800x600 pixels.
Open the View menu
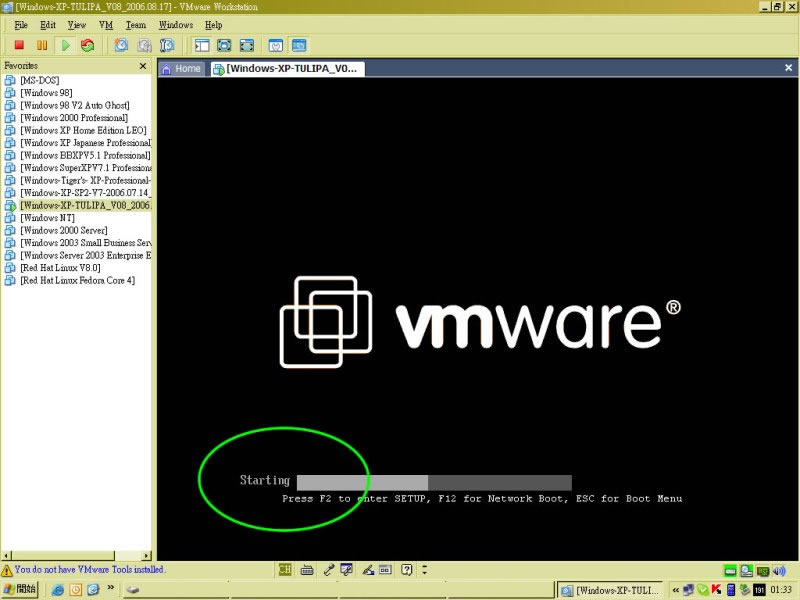tap(77, 24)
